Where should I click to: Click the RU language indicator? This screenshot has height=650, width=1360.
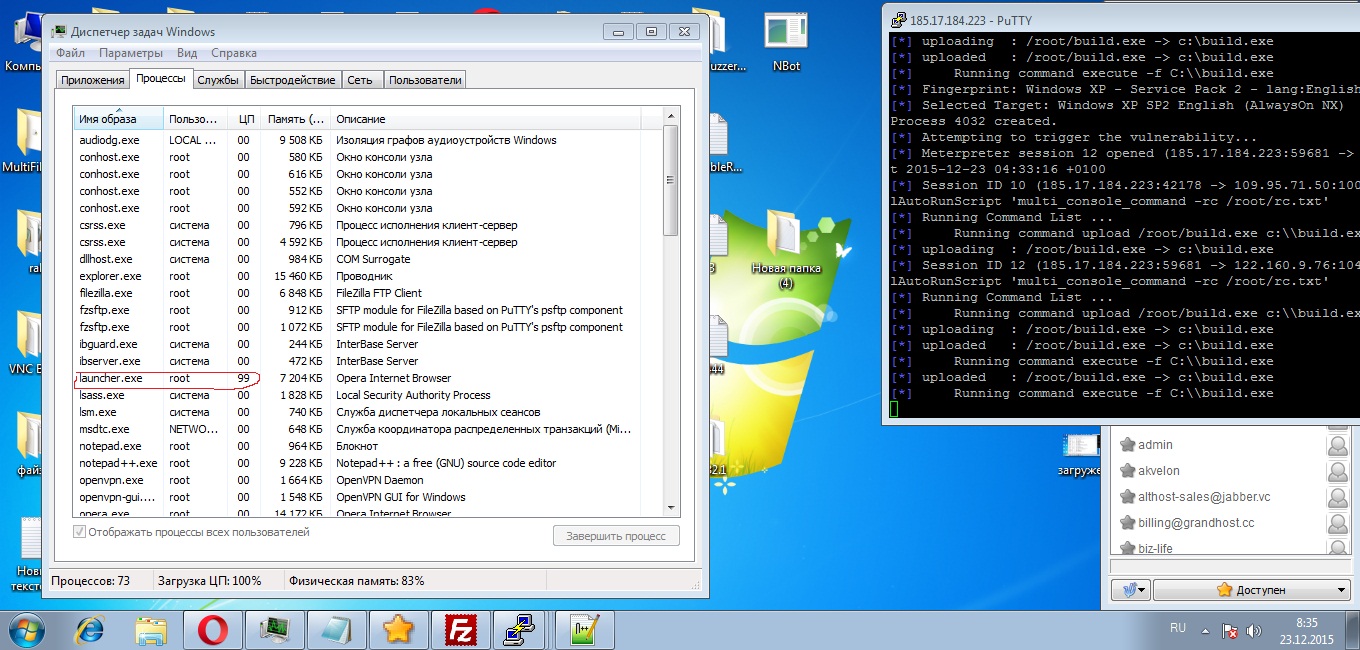pos(1177,628)
